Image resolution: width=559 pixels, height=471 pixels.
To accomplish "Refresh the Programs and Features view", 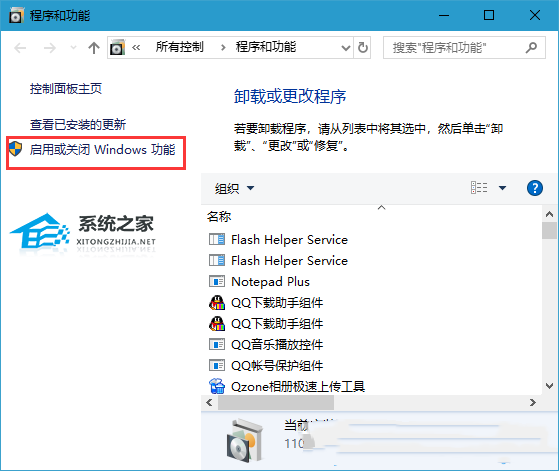I will click(363, 47).
